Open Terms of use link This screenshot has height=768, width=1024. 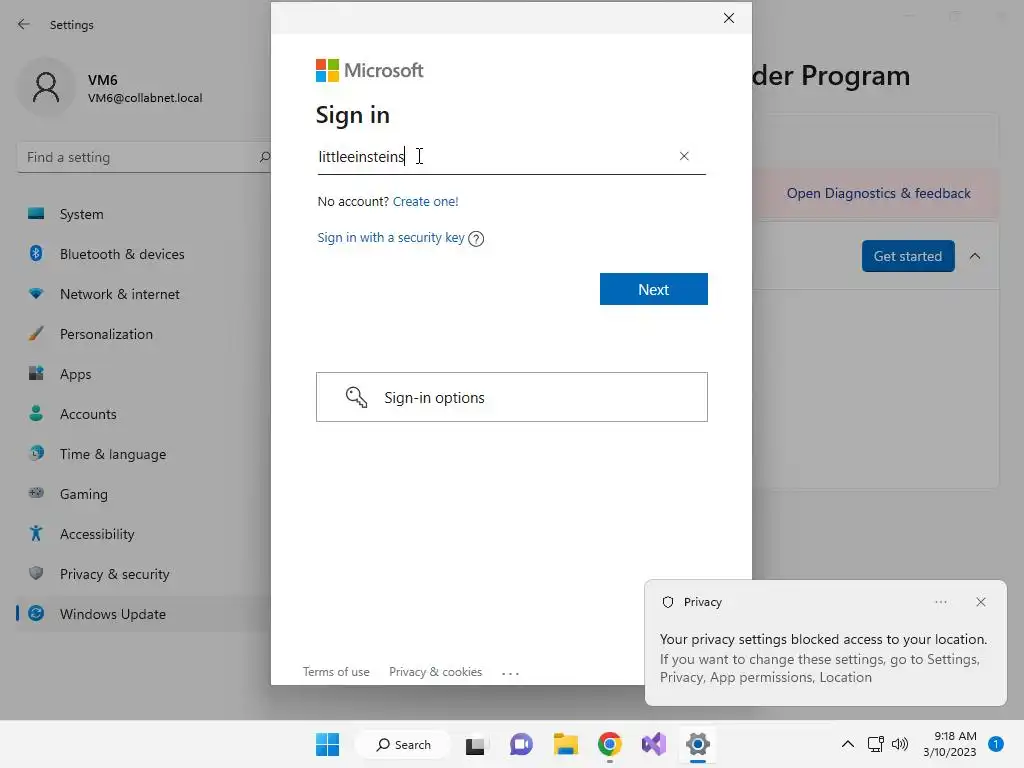coord(336,672)
